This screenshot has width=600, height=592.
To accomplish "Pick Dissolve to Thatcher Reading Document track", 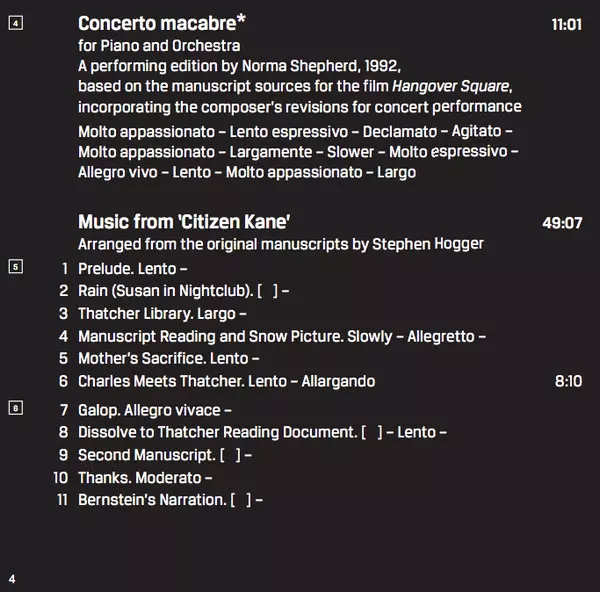I will coord(262,432).
